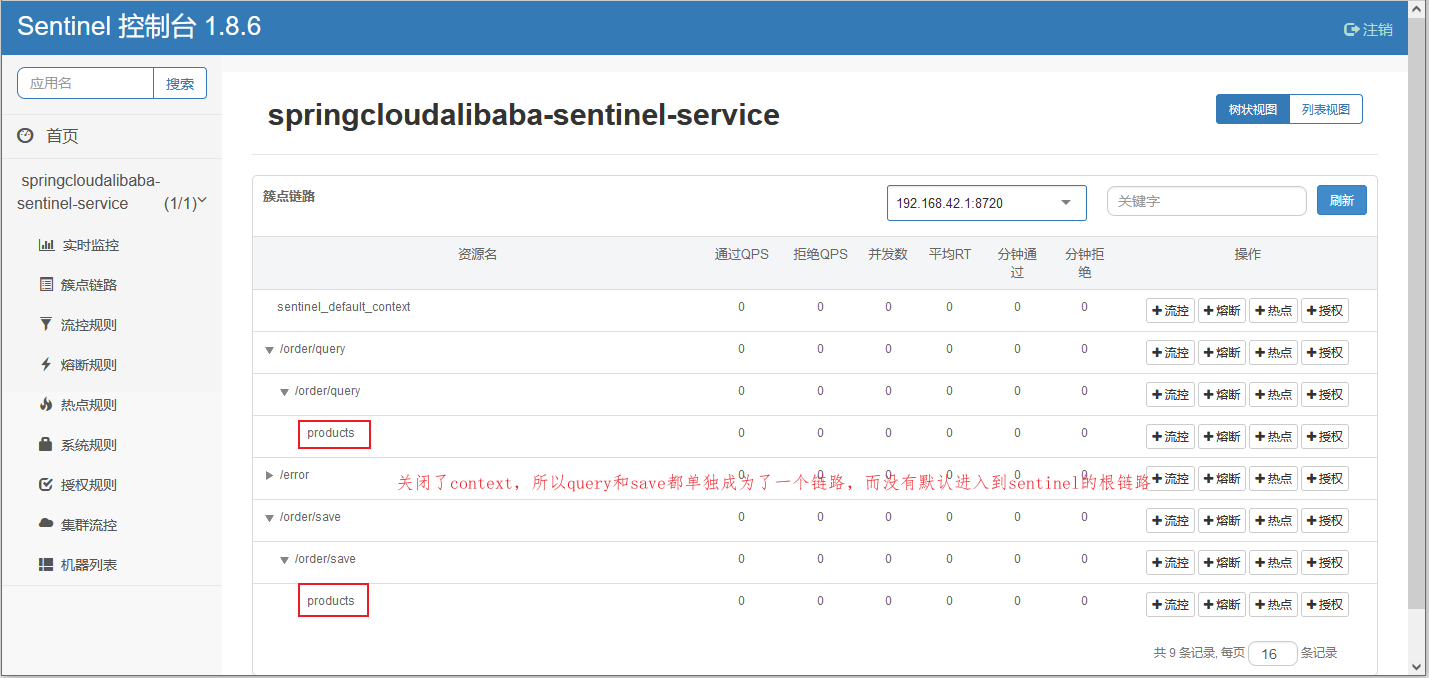Collapse the top-level /order/save node
1429x678 pixels.
[270, 518]
